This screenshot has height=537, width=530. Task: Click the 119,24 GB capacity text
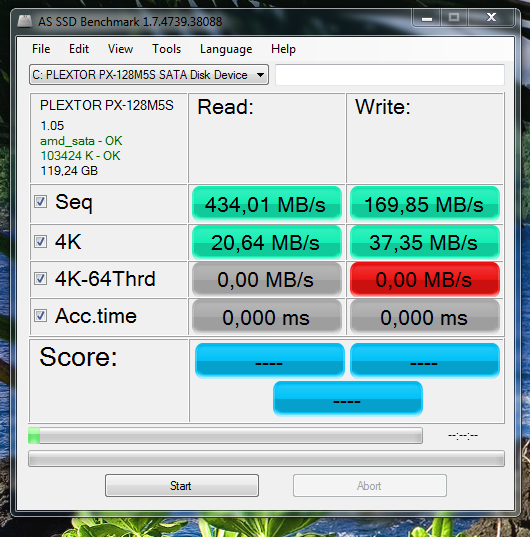pos(69,171)
